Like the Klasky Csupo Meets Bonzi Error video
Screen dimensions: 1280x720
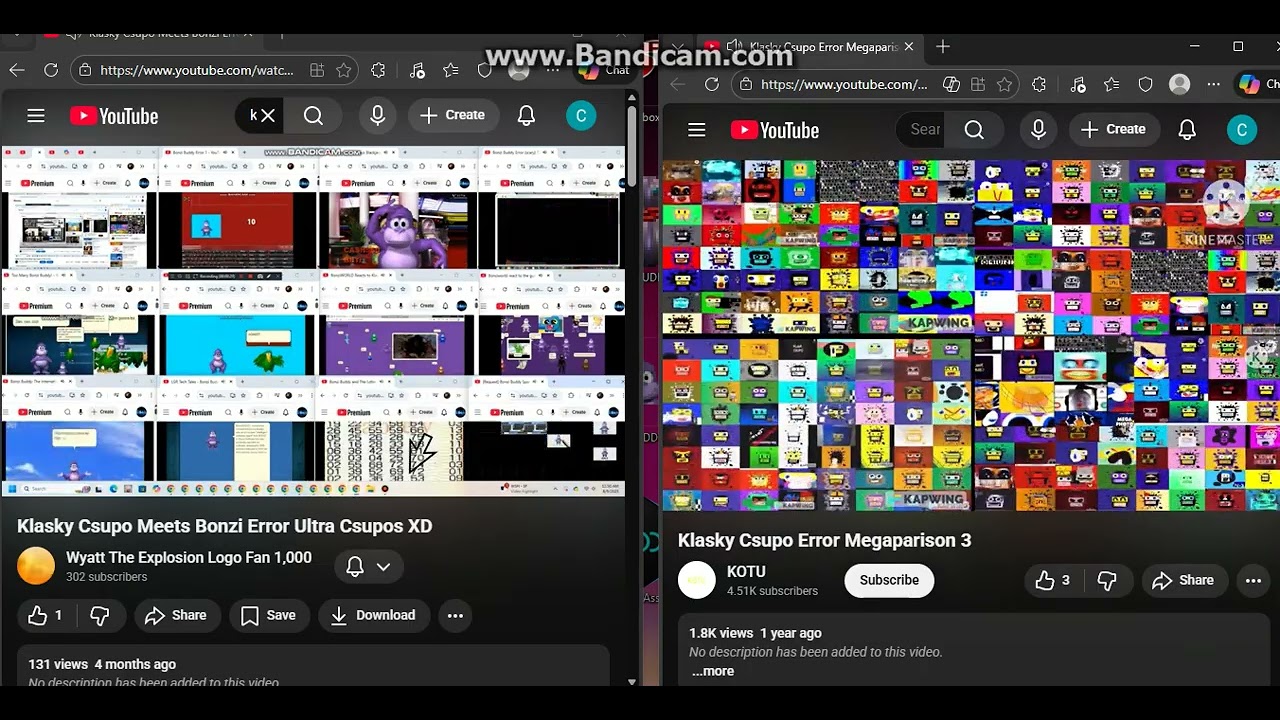pyautogui.click(x=46, y=616)
